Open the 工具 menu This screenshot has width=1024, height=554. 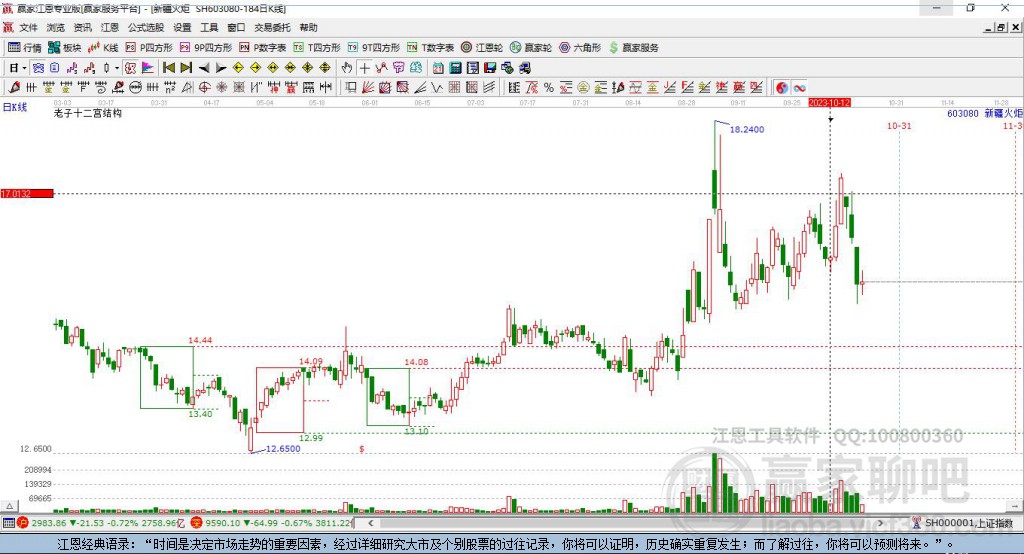click(209, 27)
